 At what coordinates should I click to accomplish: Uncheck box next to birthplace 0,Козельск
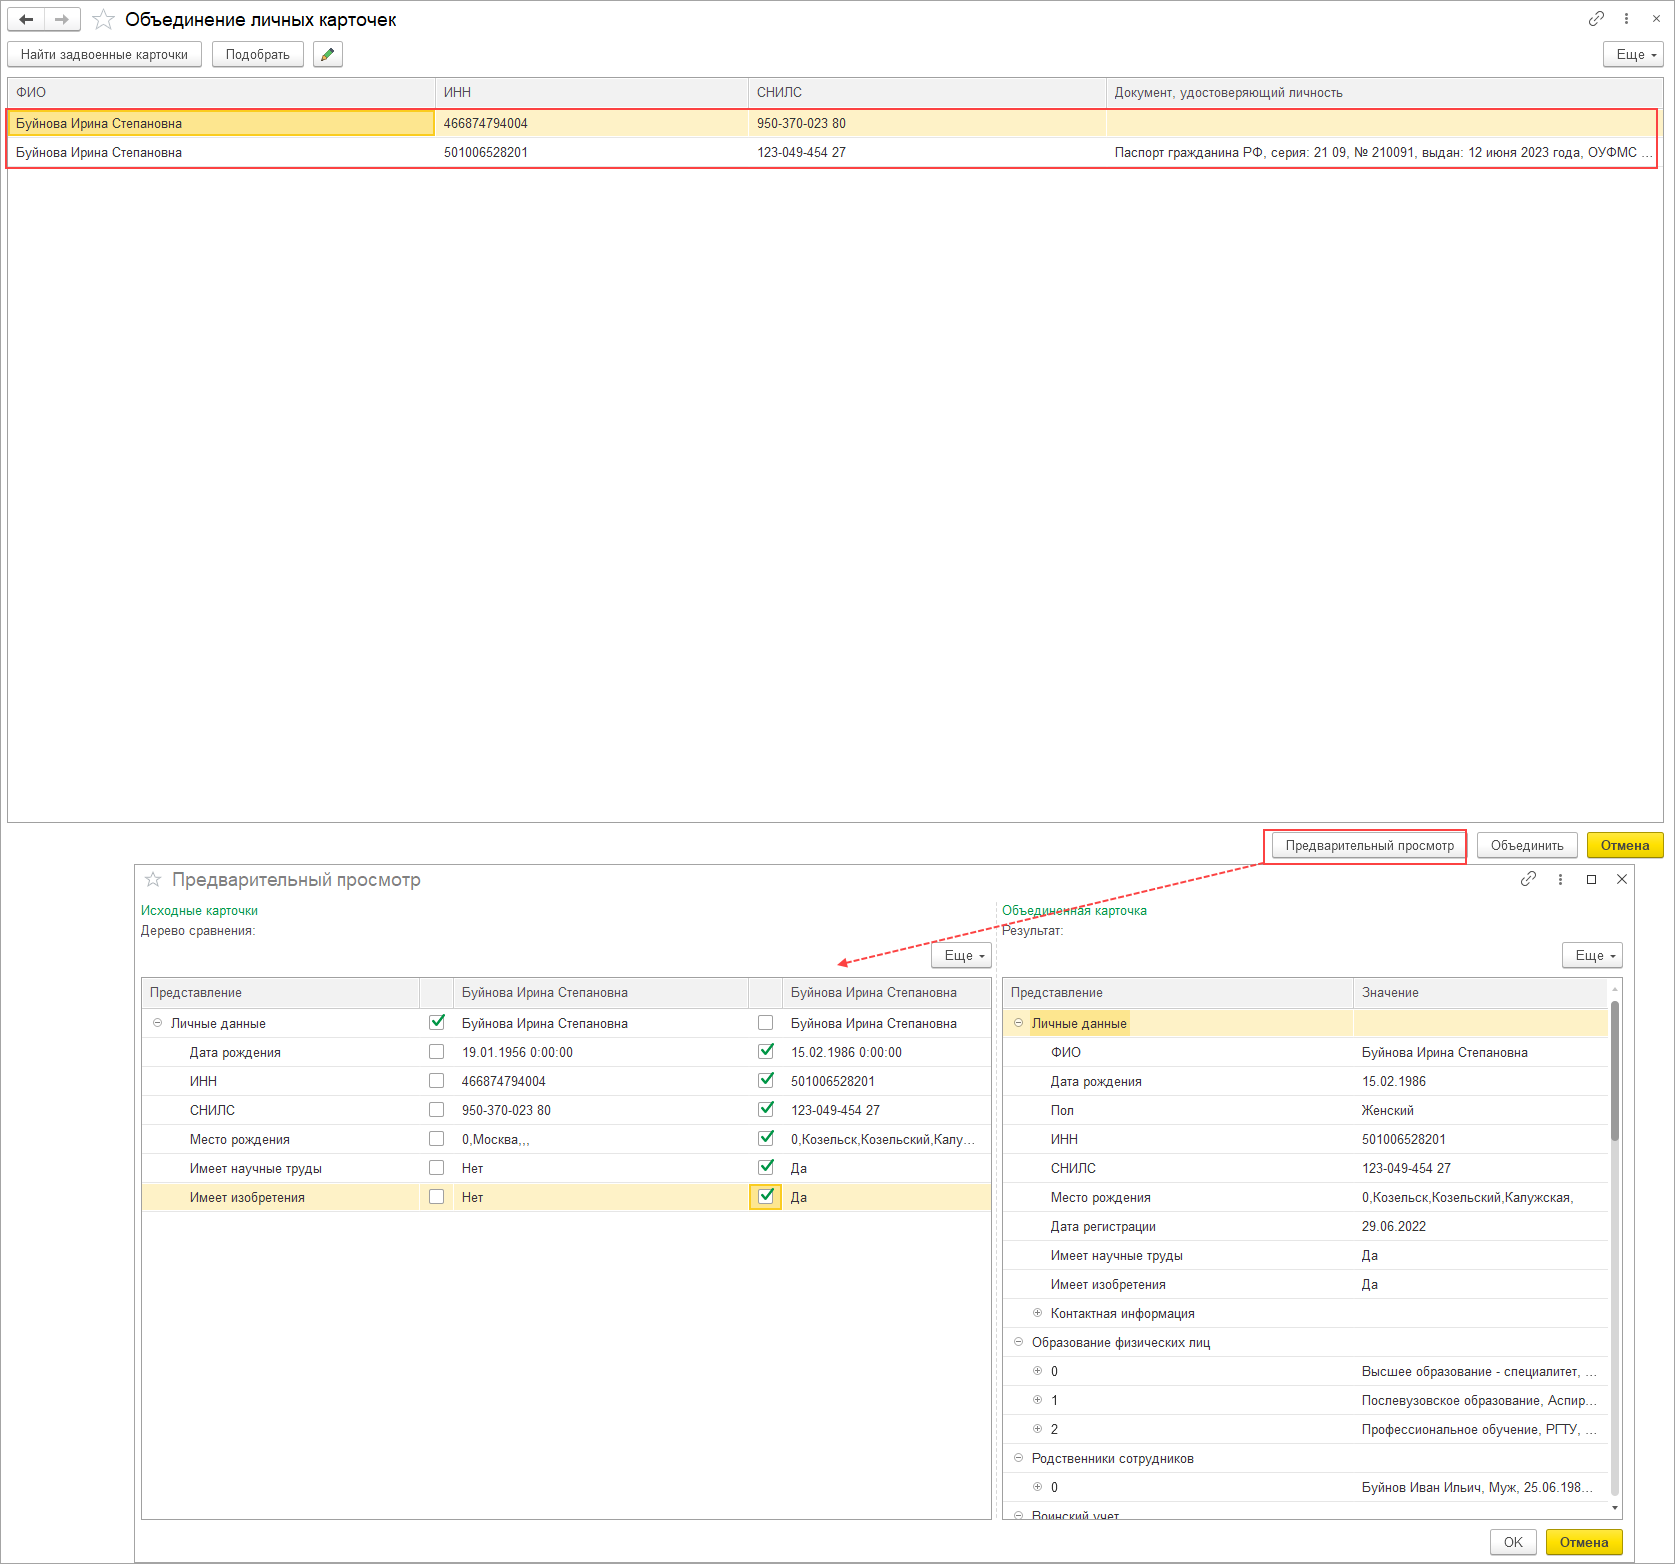[x=765, y=1138]
